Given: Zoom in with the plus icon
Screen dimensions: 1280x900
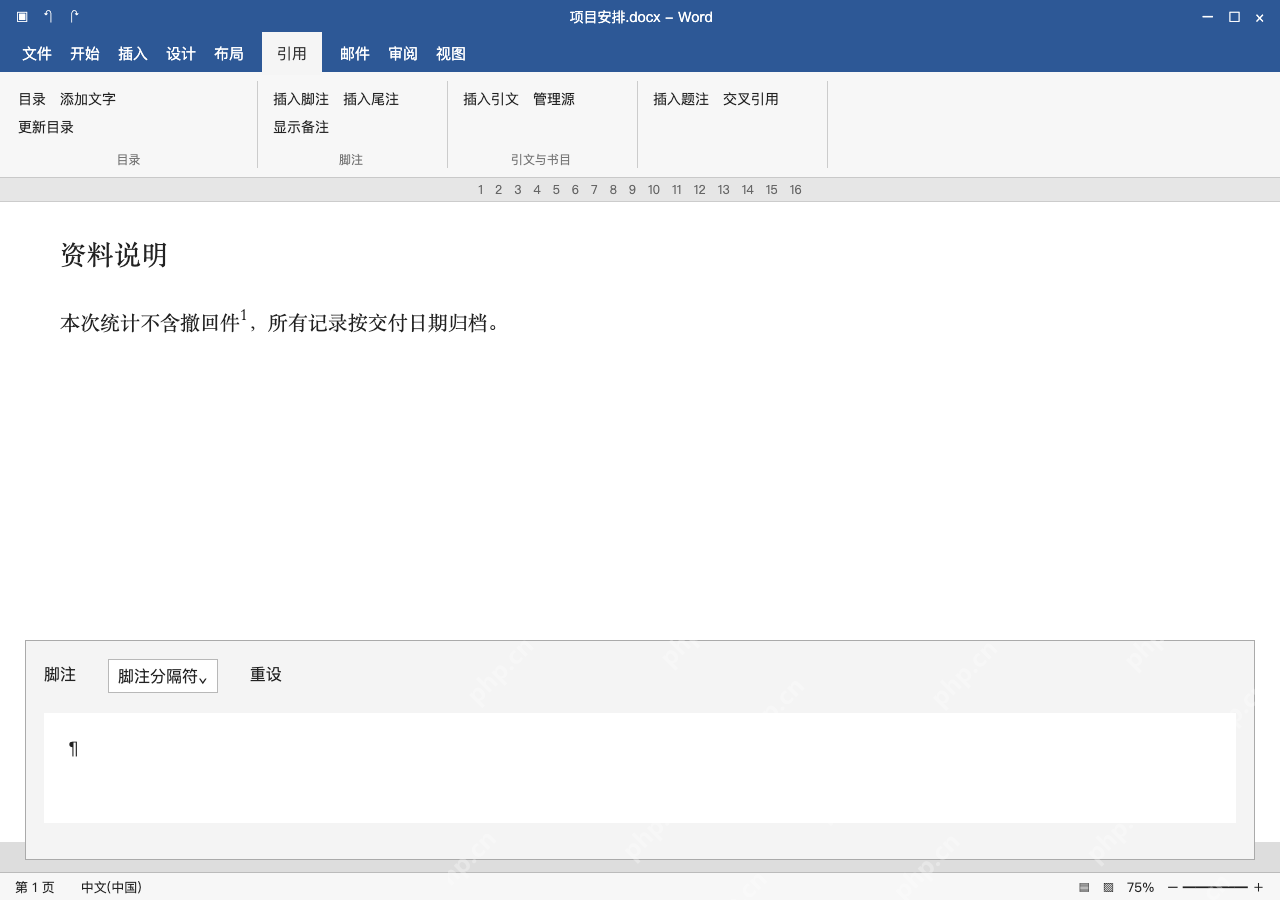Looking at the screenshot, I should 1258,887.
